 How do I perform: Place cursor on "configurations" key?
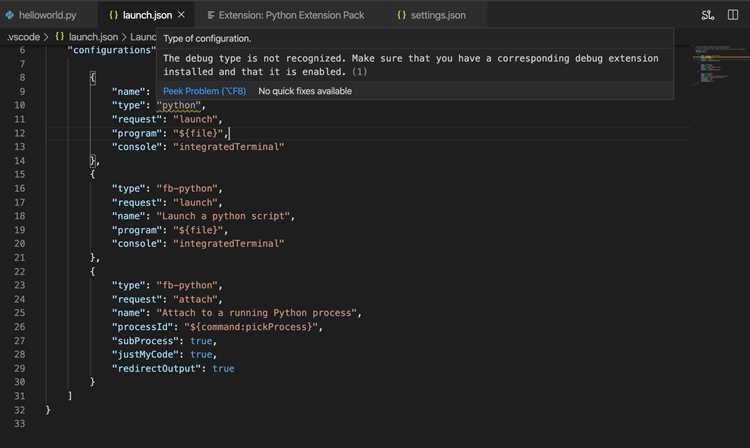(x=111, y=50)
